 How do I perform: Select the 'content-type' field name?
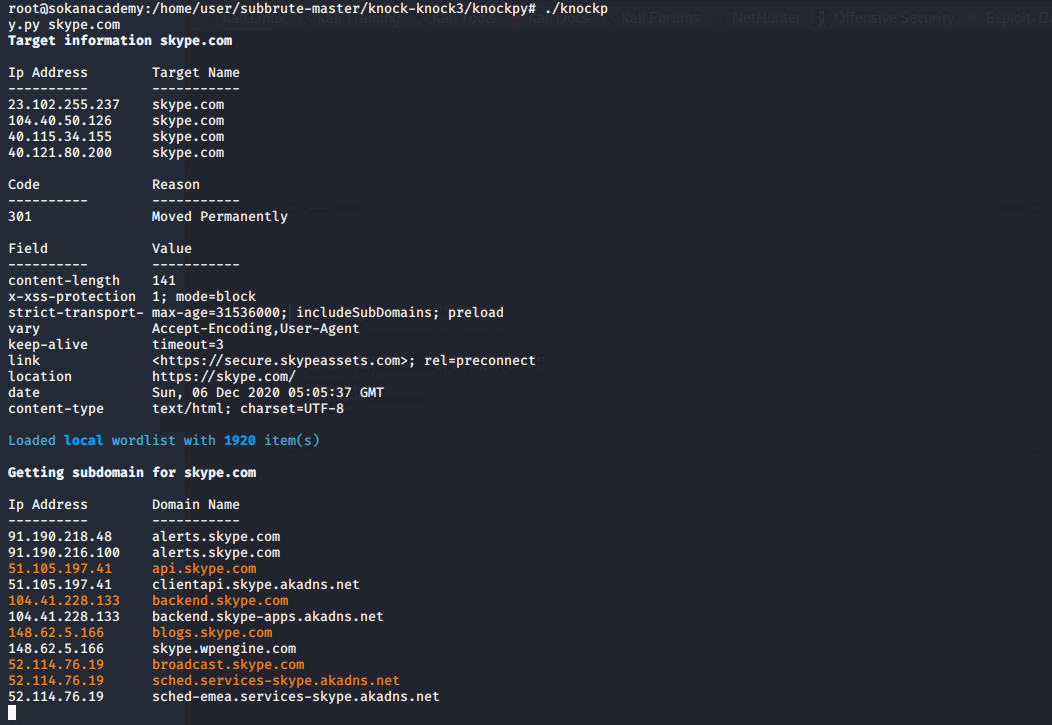(x=56, y=409)
